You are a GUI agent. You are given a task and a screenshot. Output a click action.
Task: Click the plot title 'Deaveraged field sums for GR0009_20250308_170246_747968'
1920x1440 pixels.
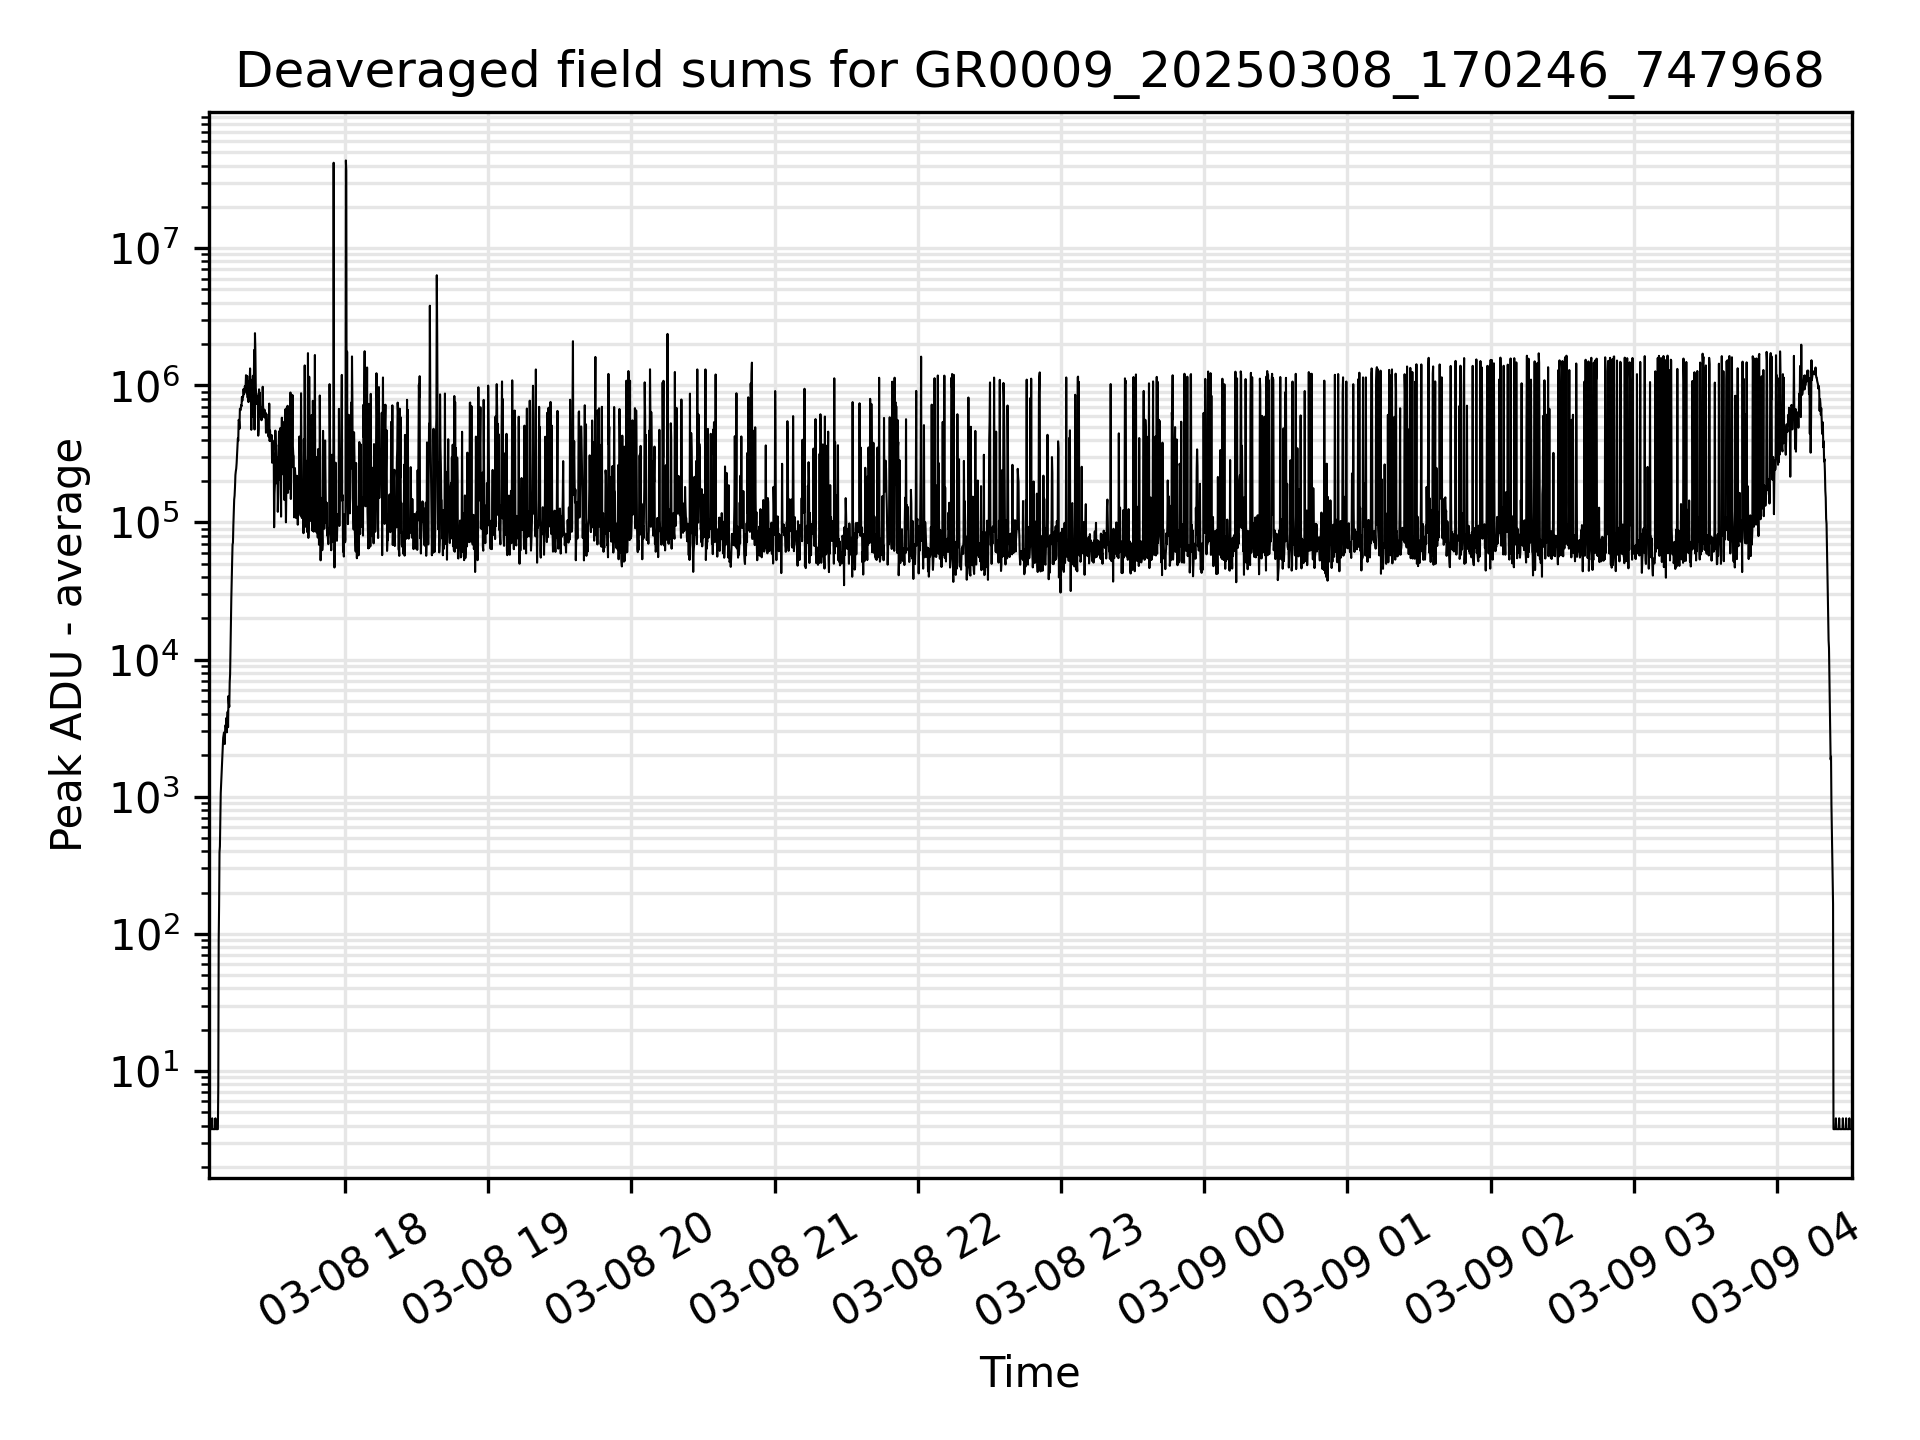[x=1030, y=72]
